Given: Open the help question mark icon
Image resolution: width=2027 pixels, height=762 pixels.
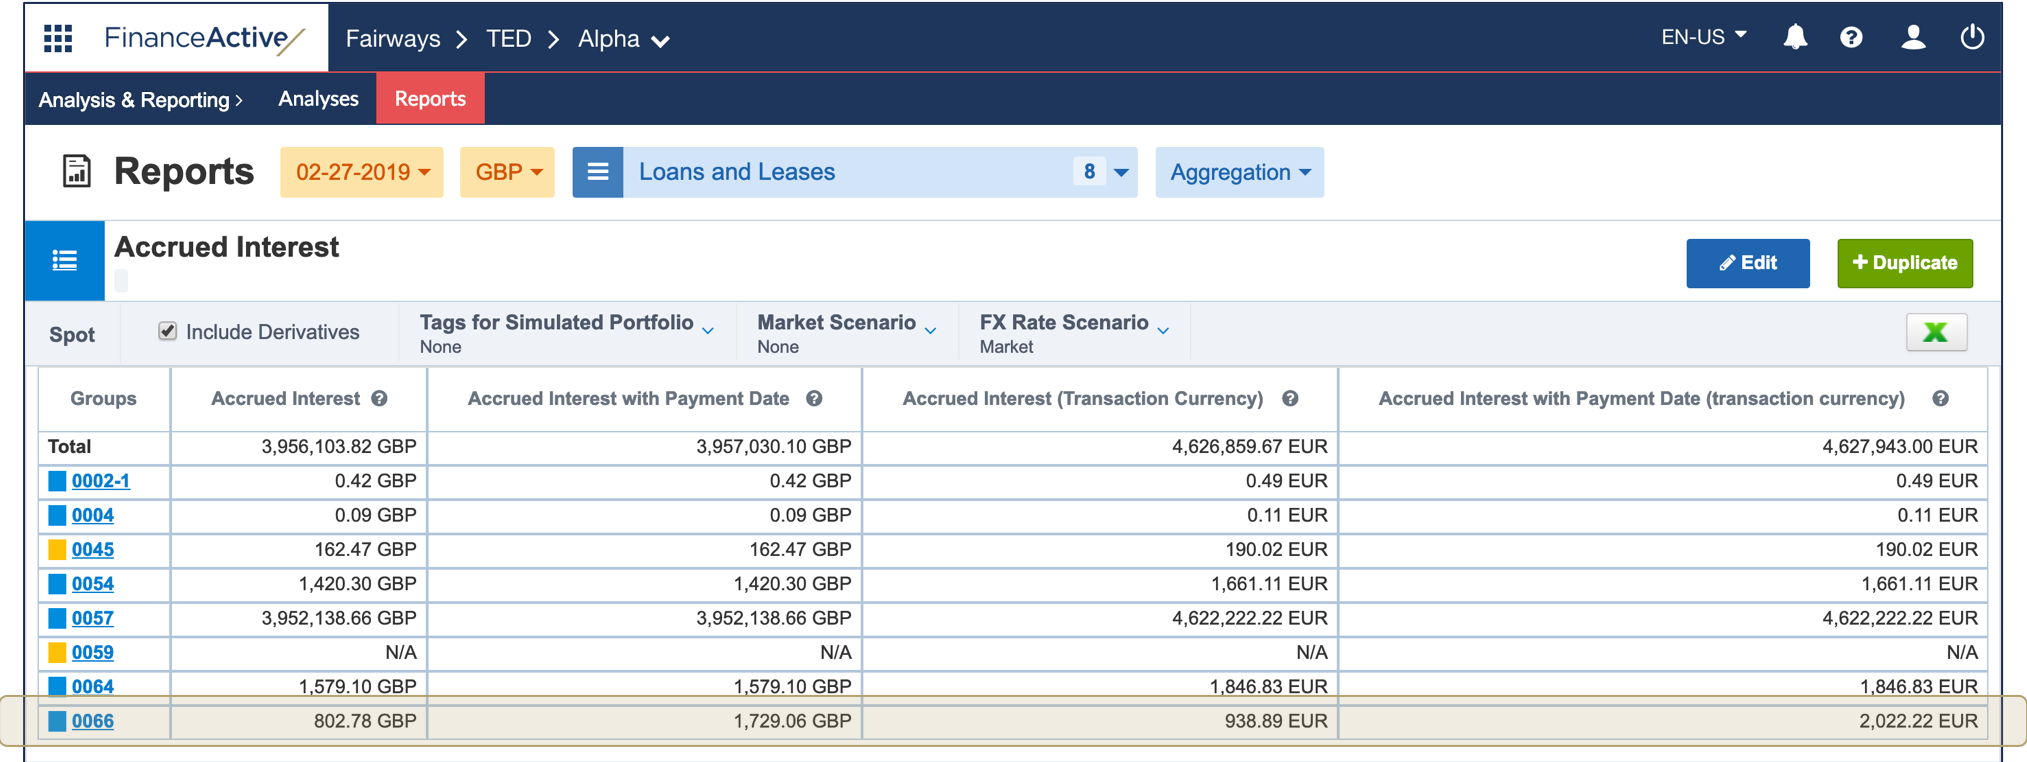Looking at the screenshot, I should tap(1851, 37).
